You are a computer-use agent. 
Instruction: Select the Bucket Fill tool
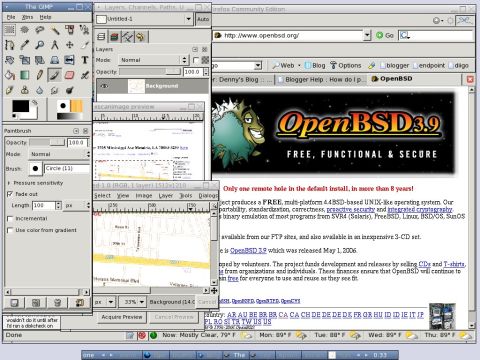[x=10, y=75]
